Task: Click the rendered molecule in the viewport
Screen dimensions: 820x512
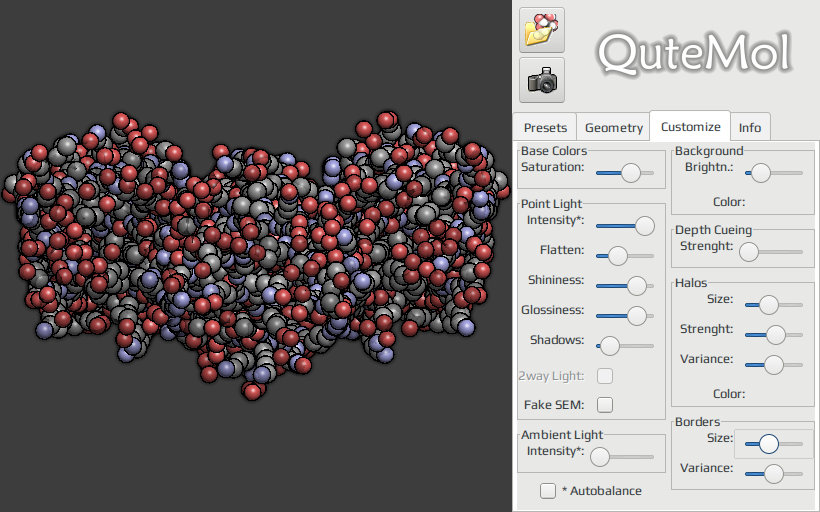Action: 255,255
